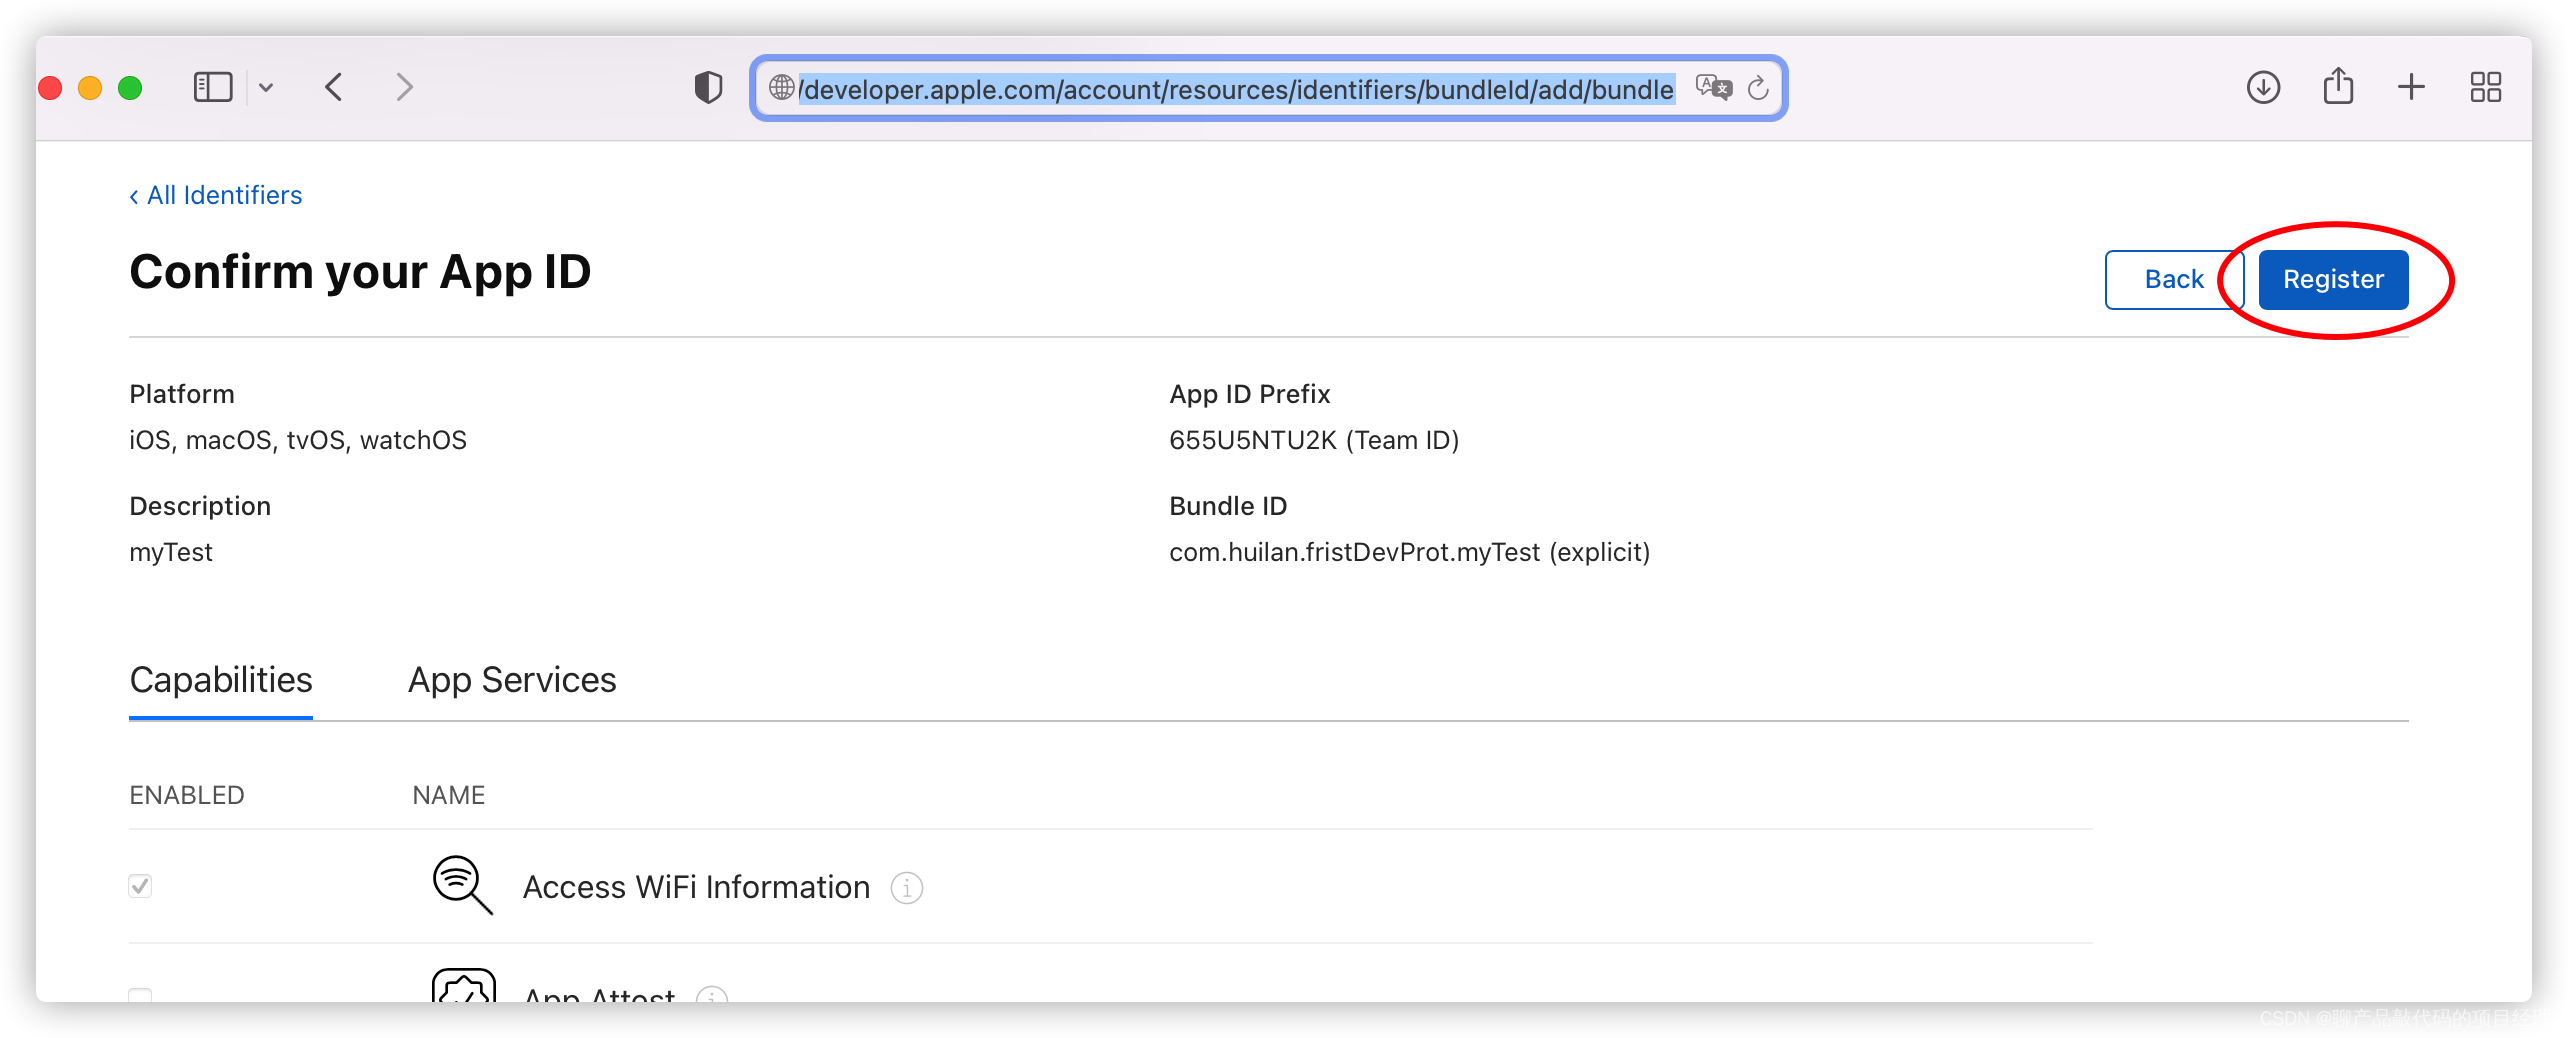Image resolution: width=2568 pixels, height=1038 pixels.
Task: Show downloads with the download icon
Action: (2263, 88)
